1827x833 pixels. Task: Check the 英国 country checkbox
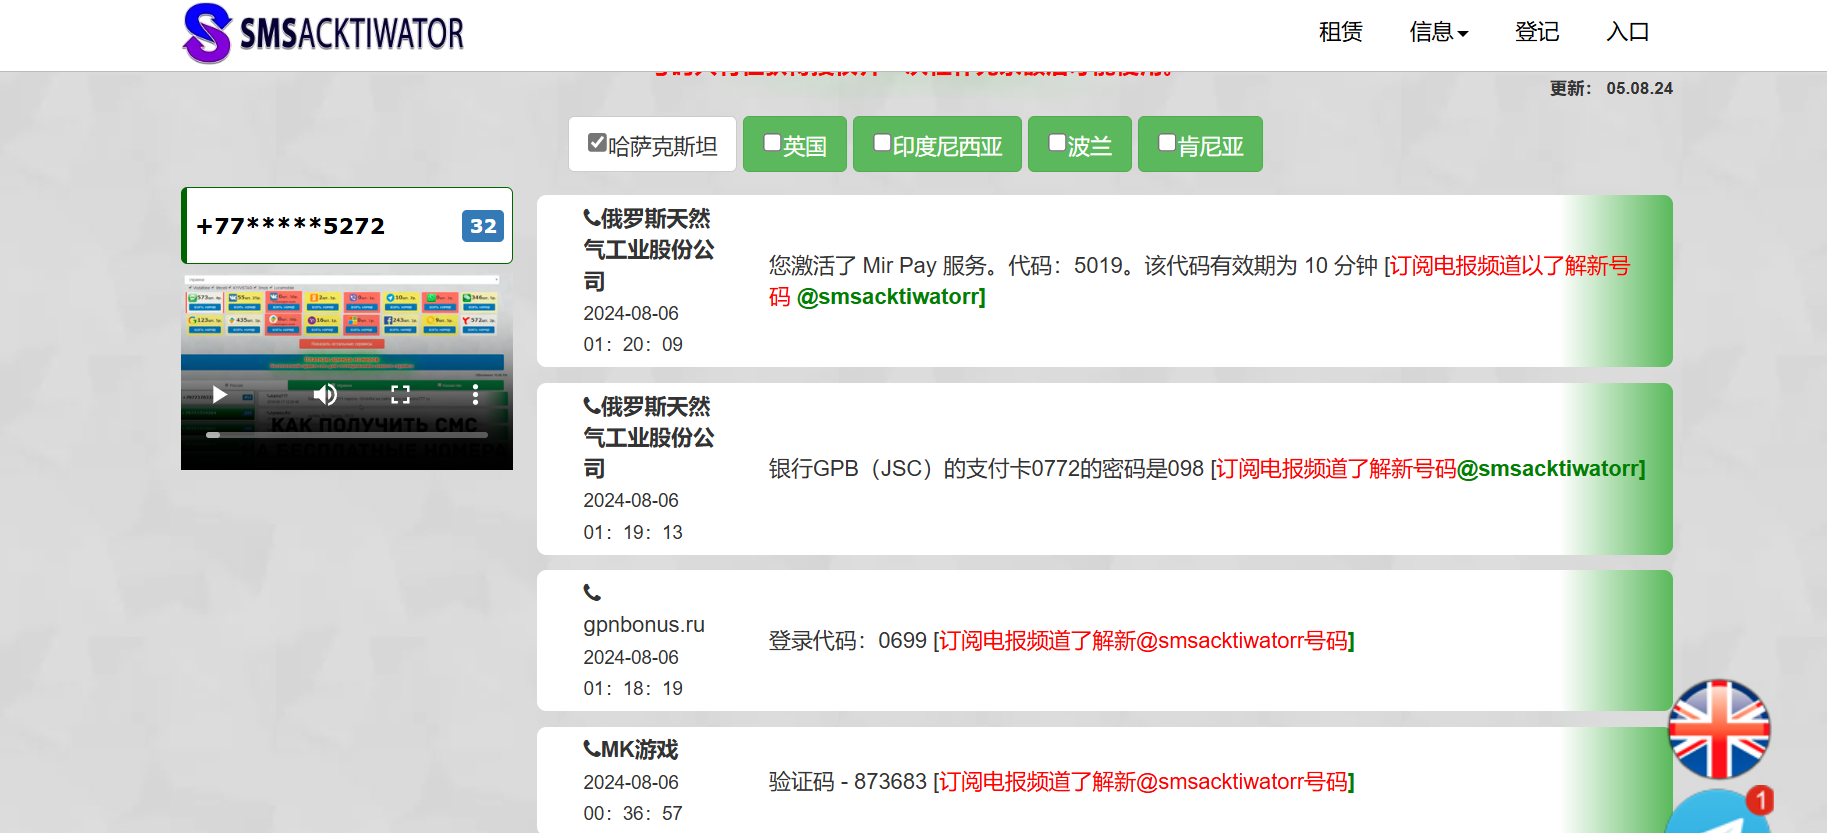point(772,143)
